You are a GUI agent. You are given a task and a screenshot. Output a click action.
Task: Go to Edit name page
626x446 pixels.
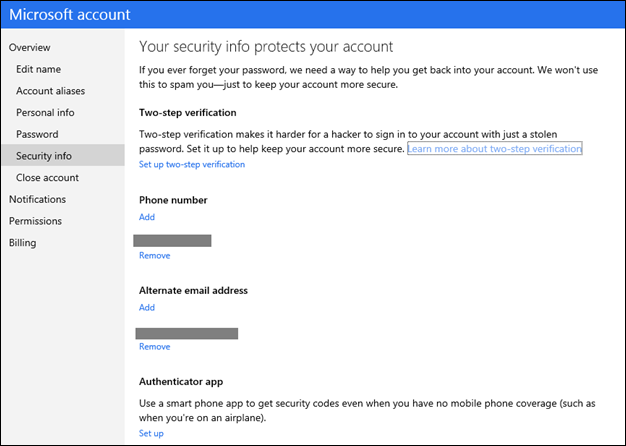click(39, 69)
